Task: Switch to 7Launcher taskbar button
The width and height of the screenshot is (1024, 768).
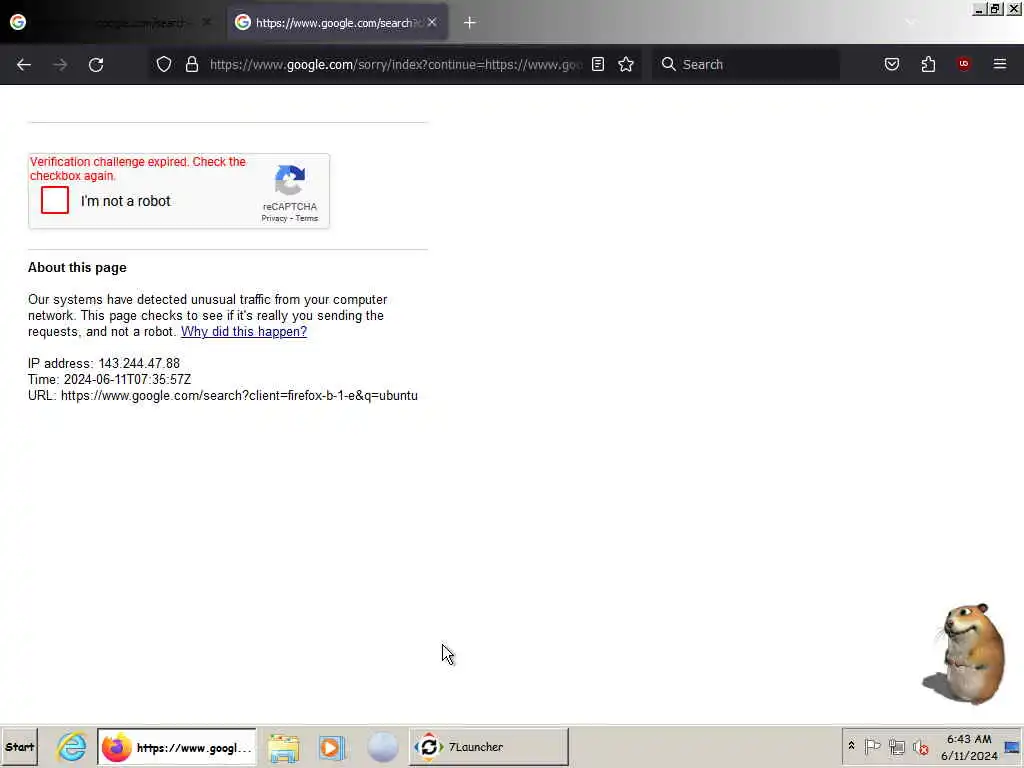Action: [x=488, y=747]
